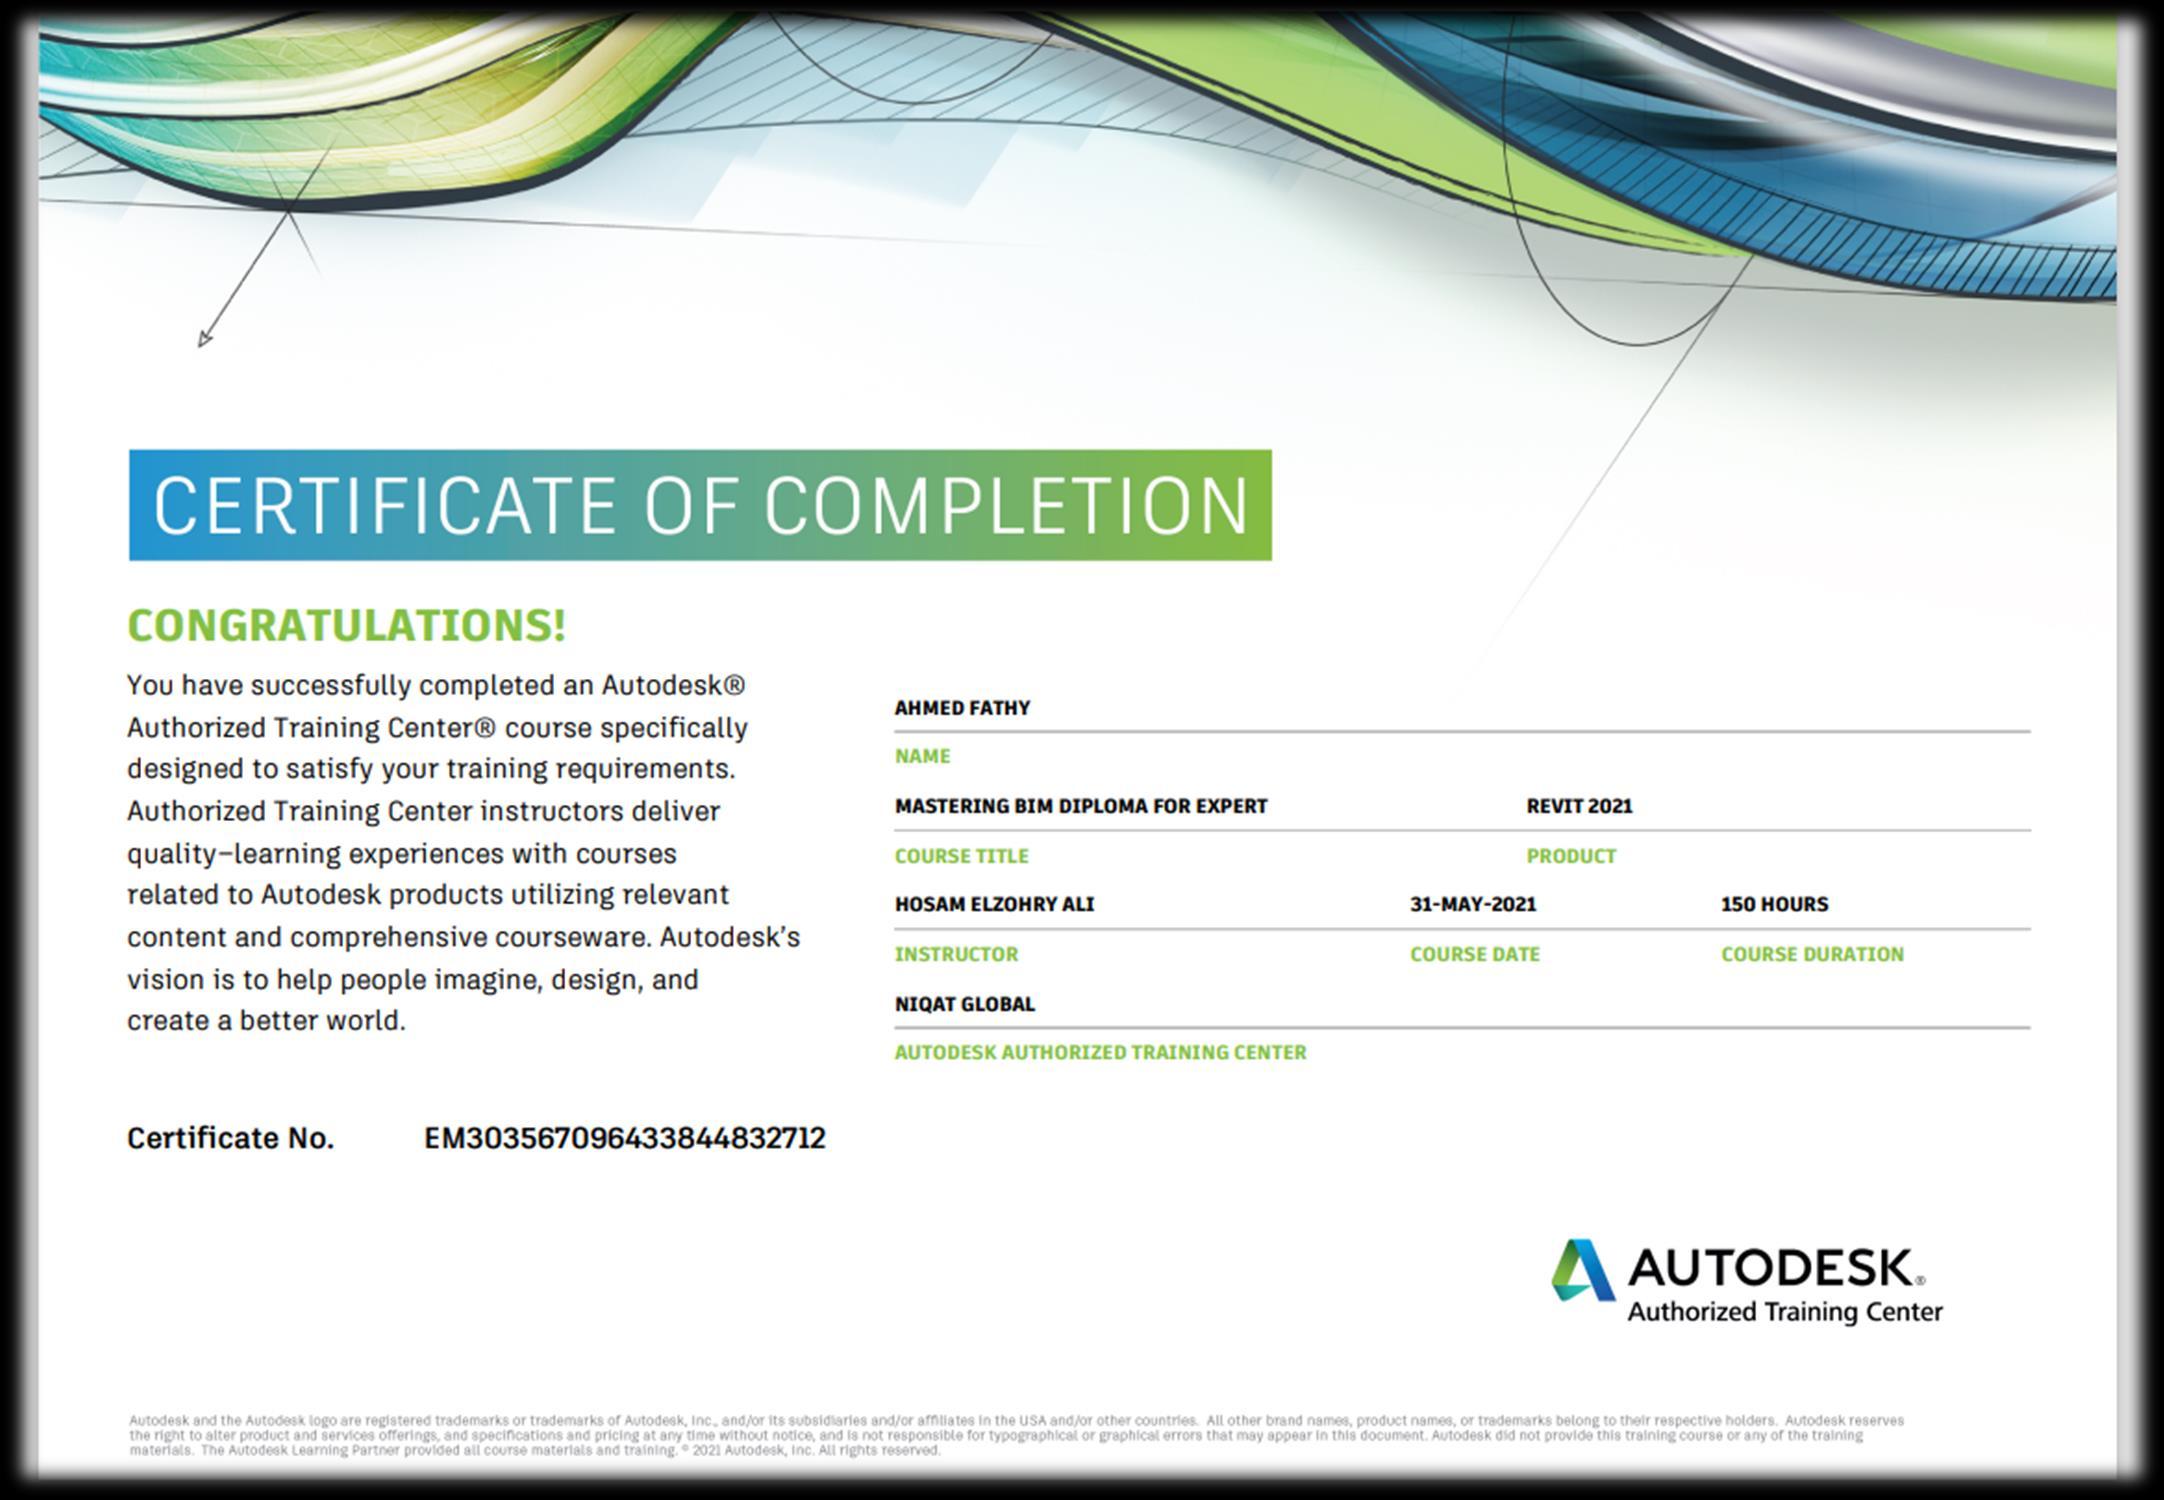
Task: Click the 'Certificate No.' label
Action: click(x=230, y=1138)
